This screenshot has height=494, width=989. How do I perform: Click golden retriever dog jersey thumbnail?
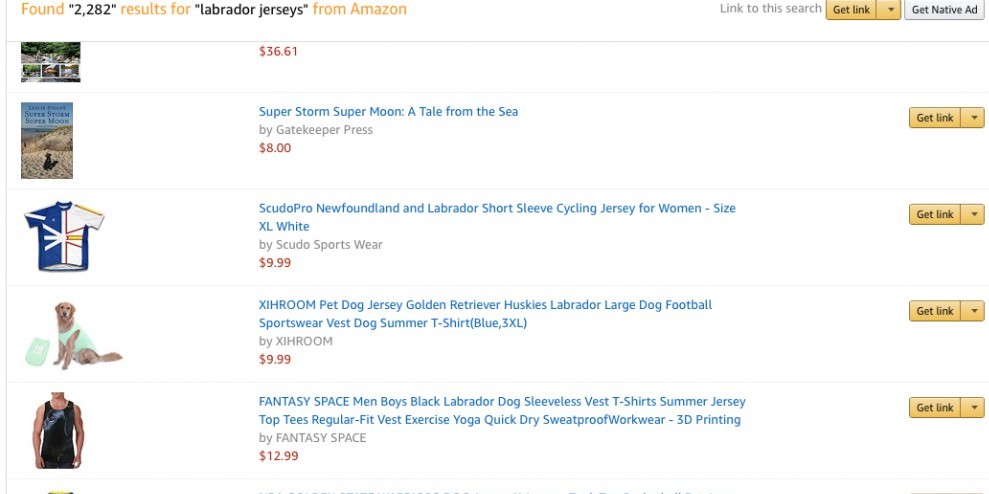70,335
